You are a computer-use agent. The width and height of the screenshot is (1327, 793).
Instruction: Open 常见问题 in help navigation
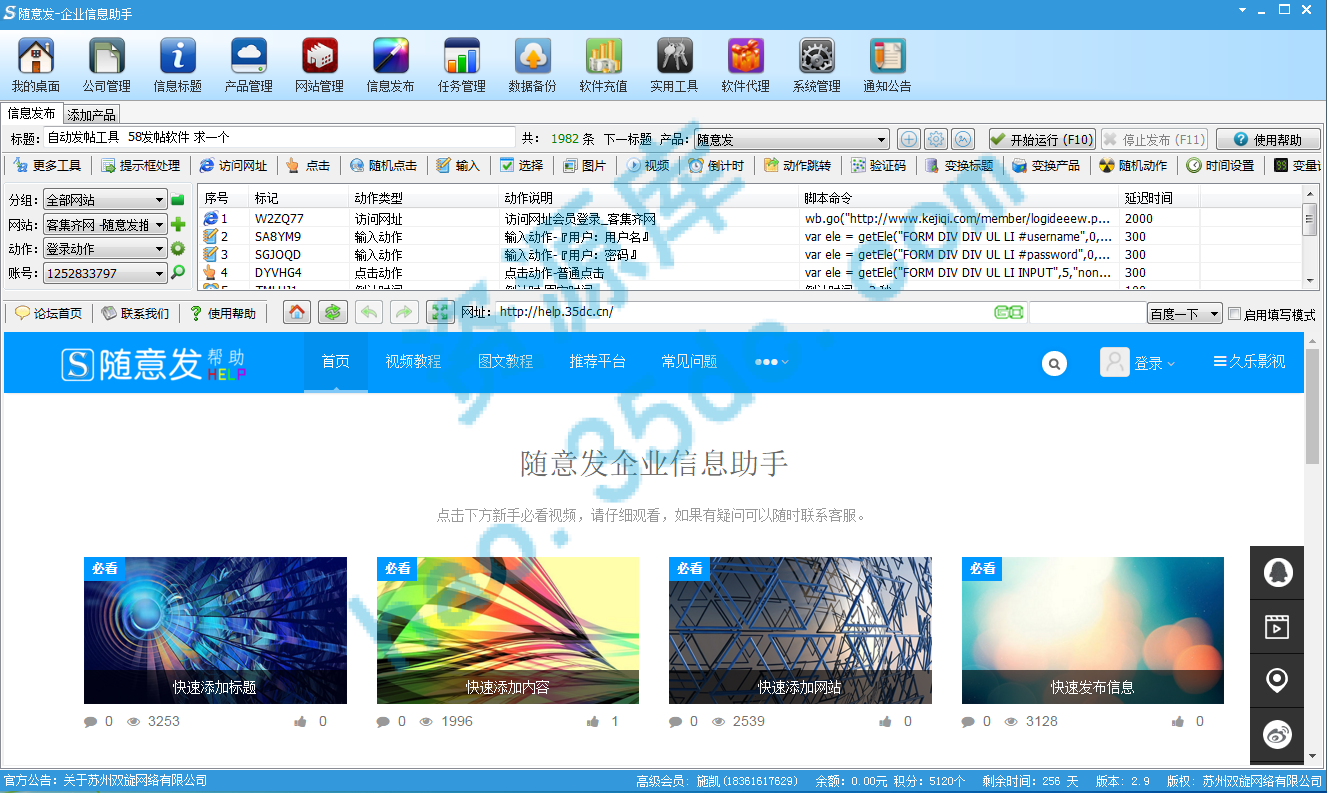(689, 361)
